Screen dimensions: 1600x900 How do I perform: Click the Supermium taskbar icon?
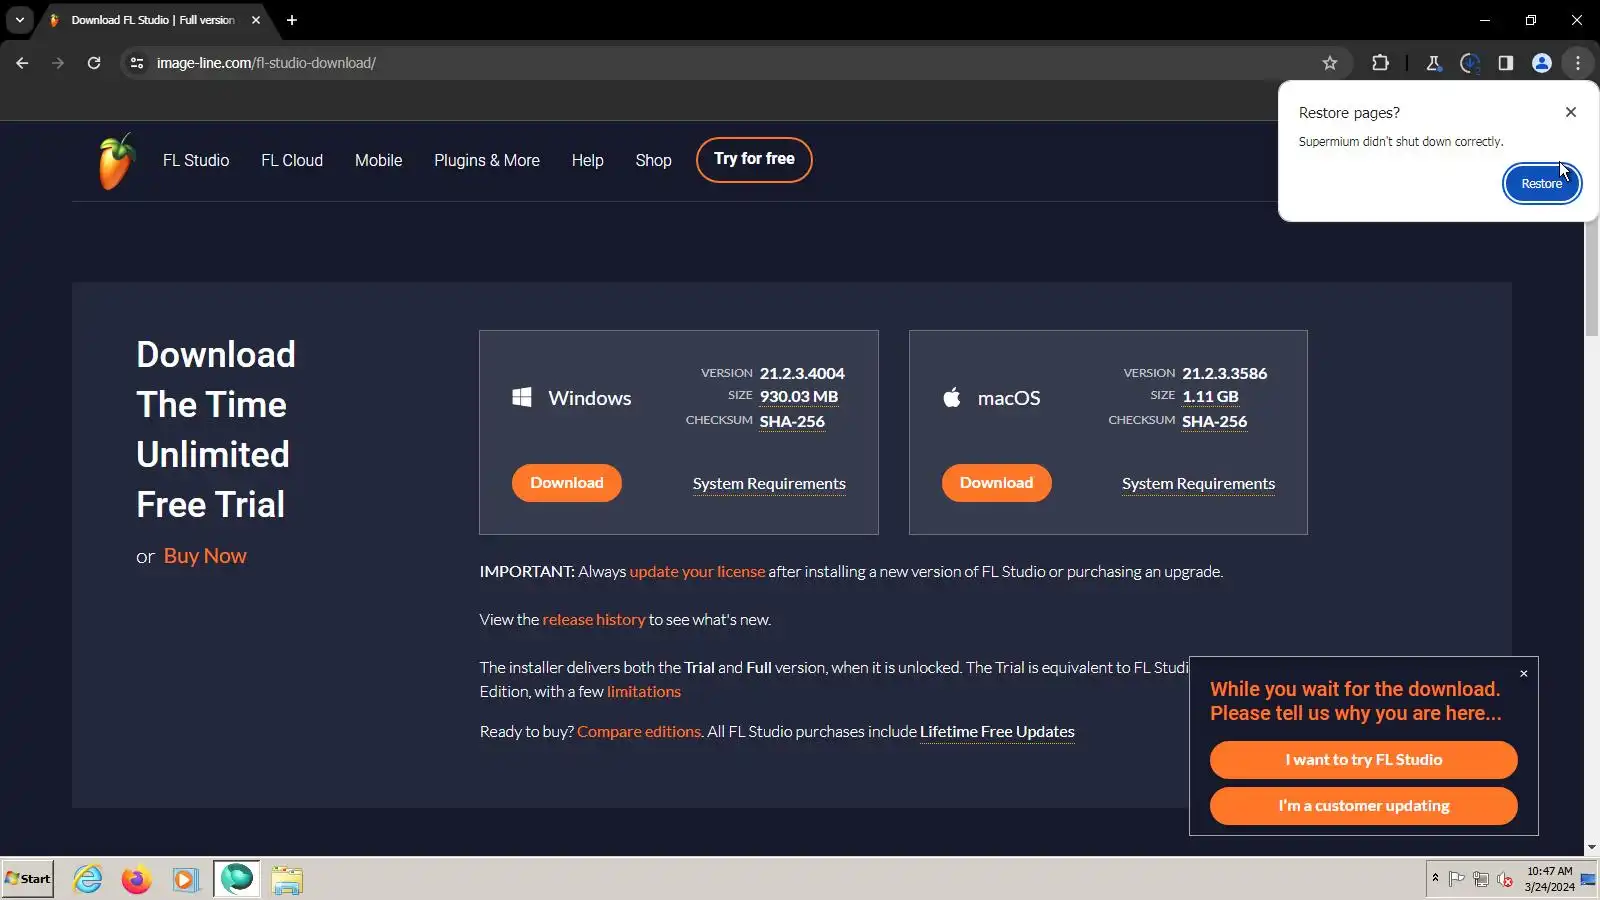237,879
